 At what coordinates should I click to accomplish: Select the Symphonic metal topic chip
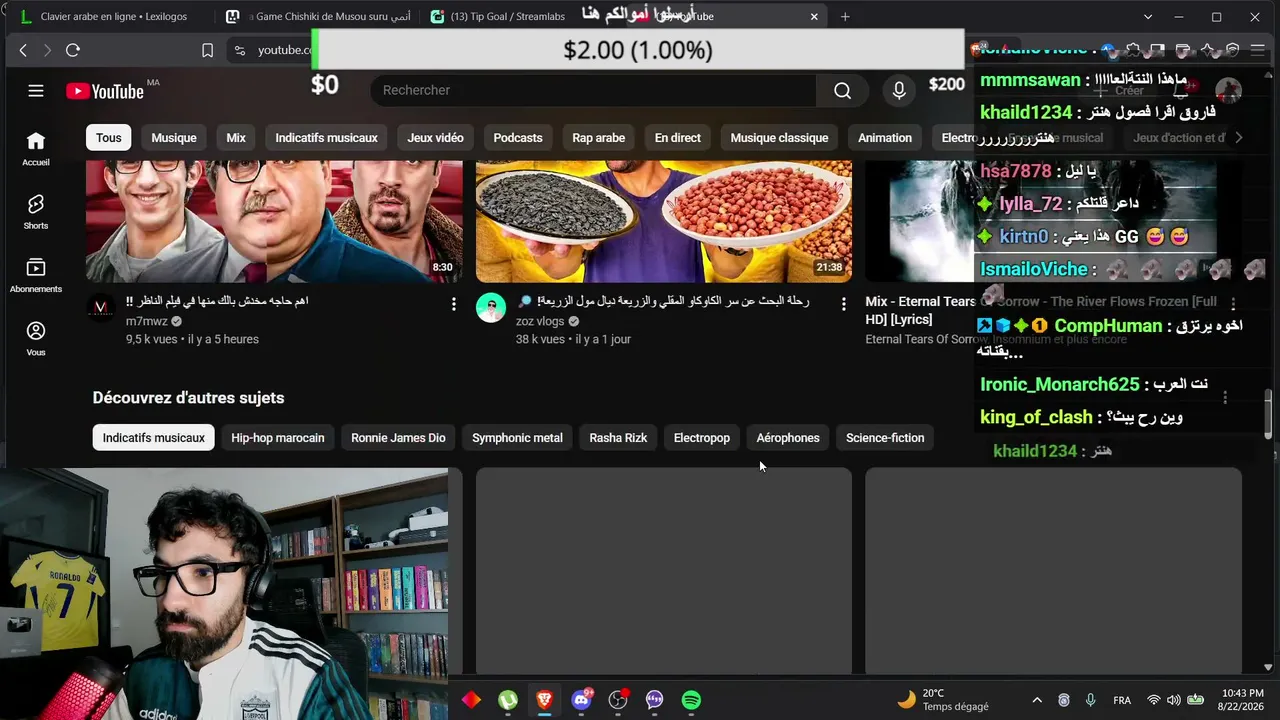[x=517, y=438]
